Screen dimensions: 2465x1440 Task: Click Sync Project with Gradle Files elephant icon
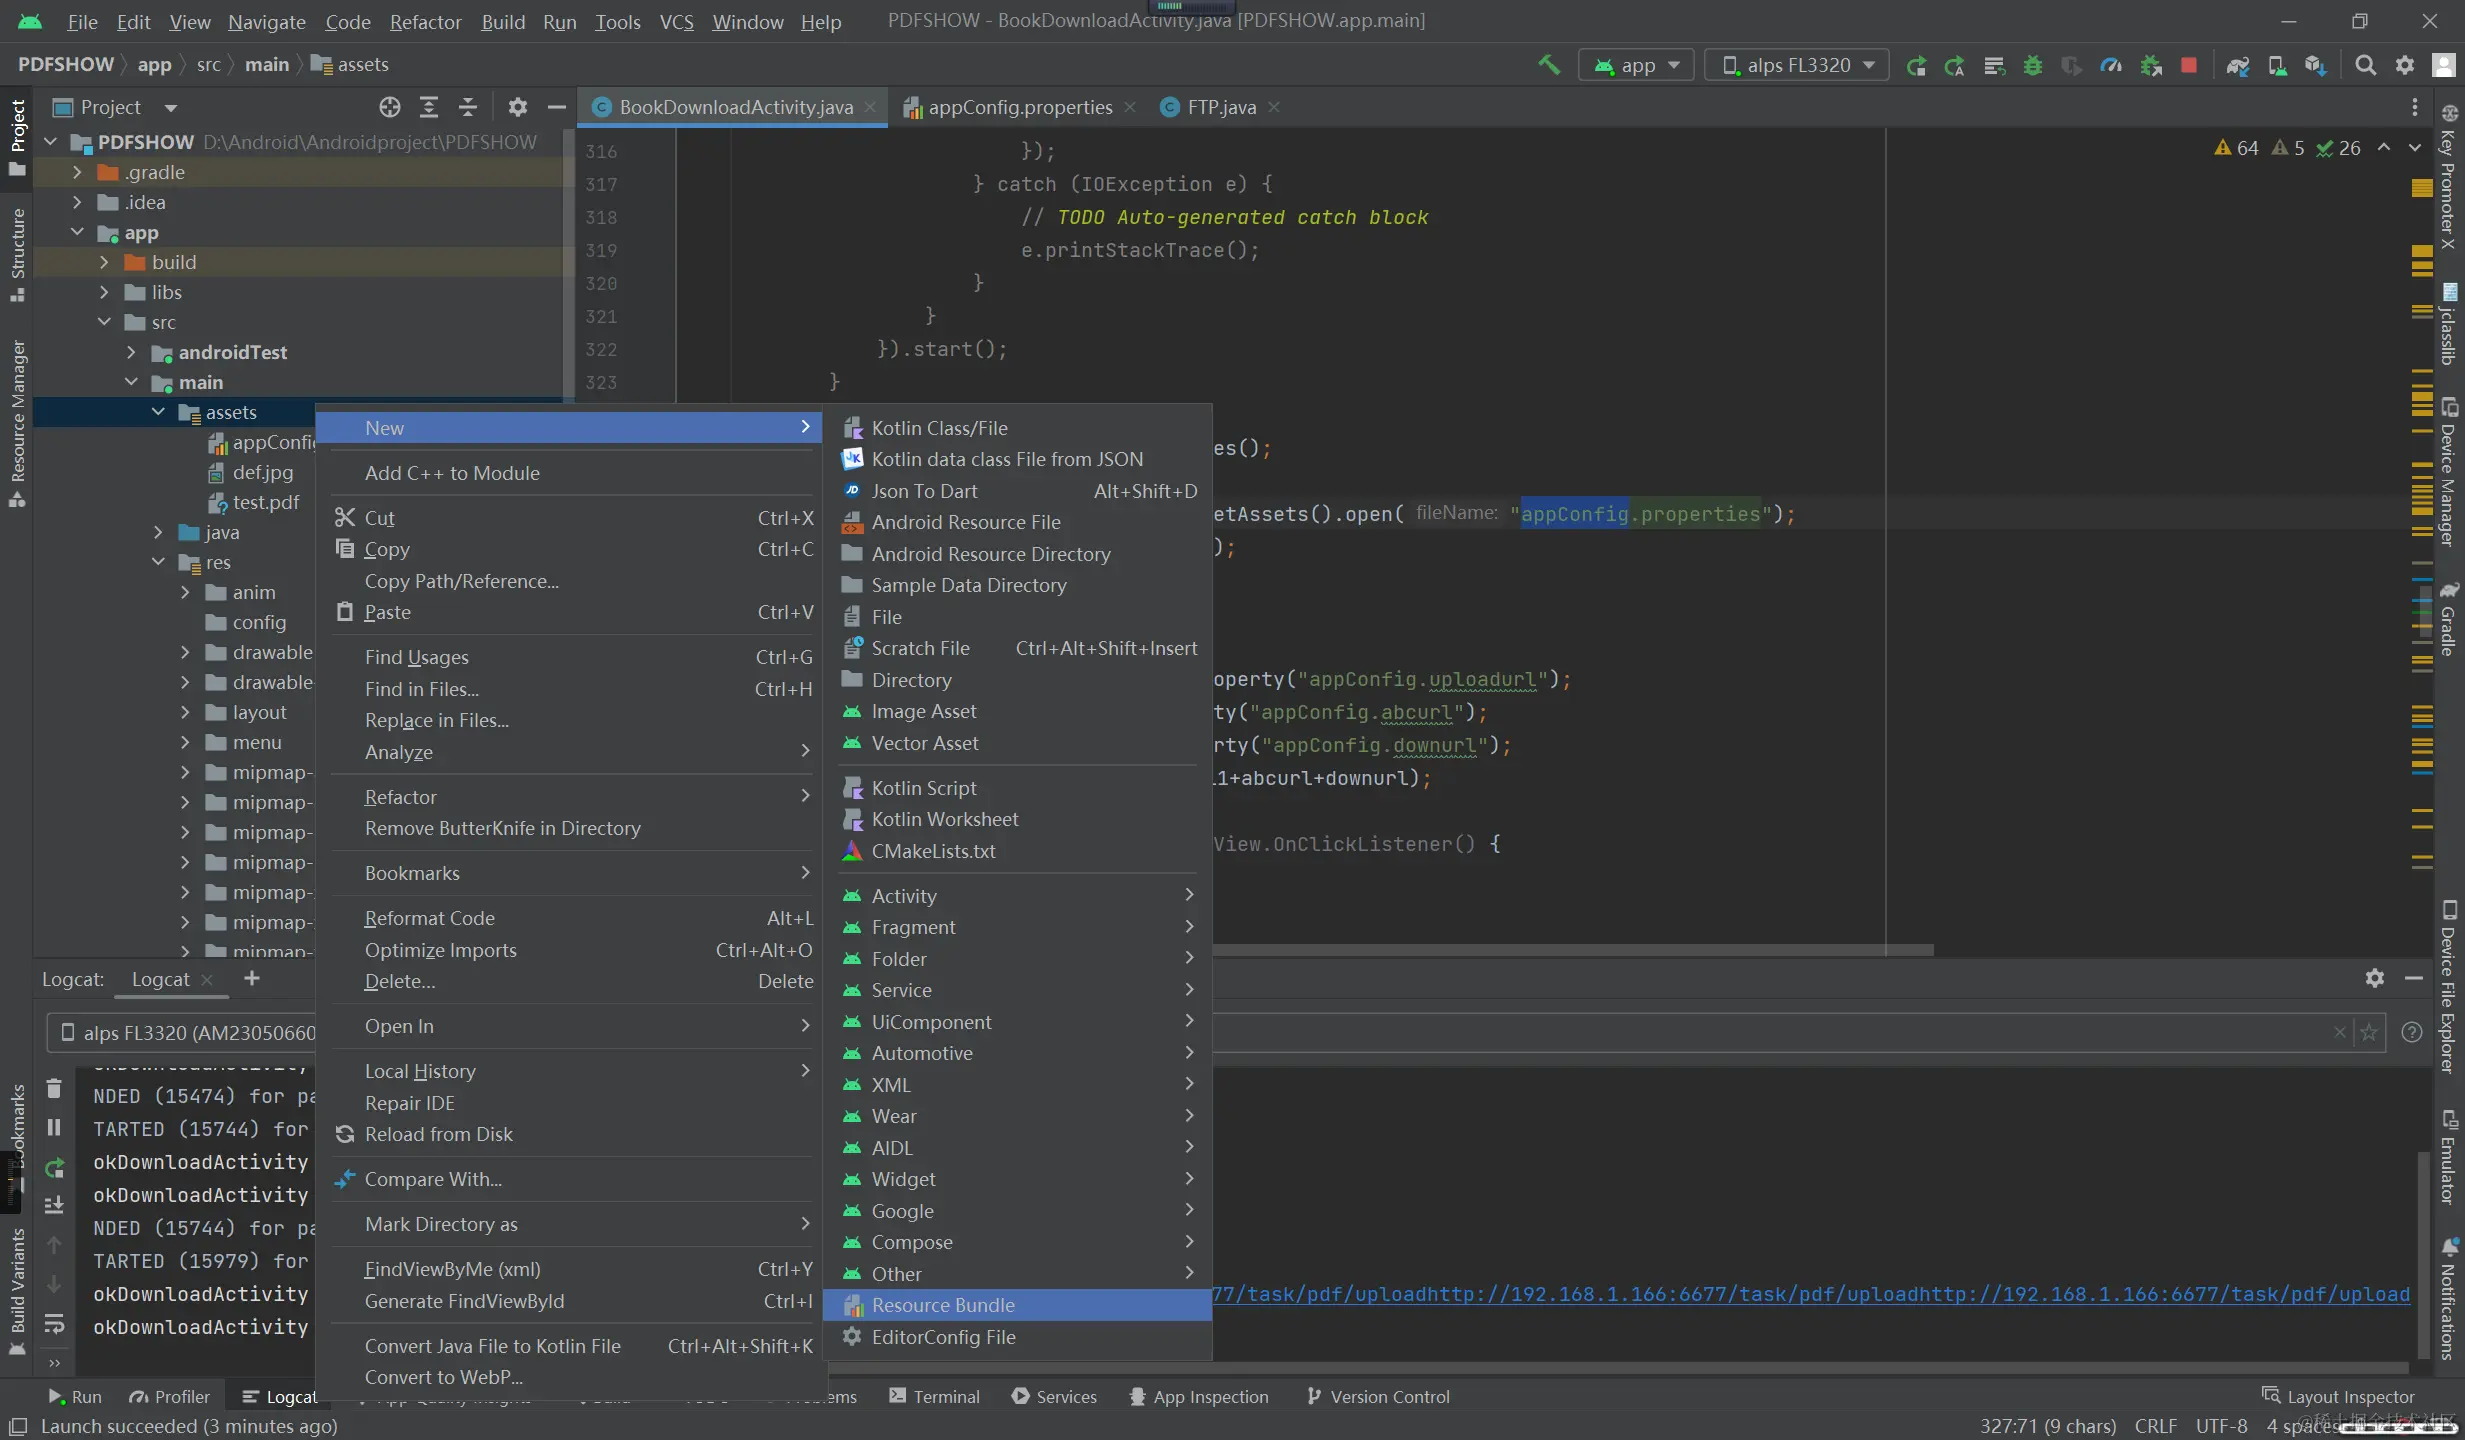coord(2238,65)
